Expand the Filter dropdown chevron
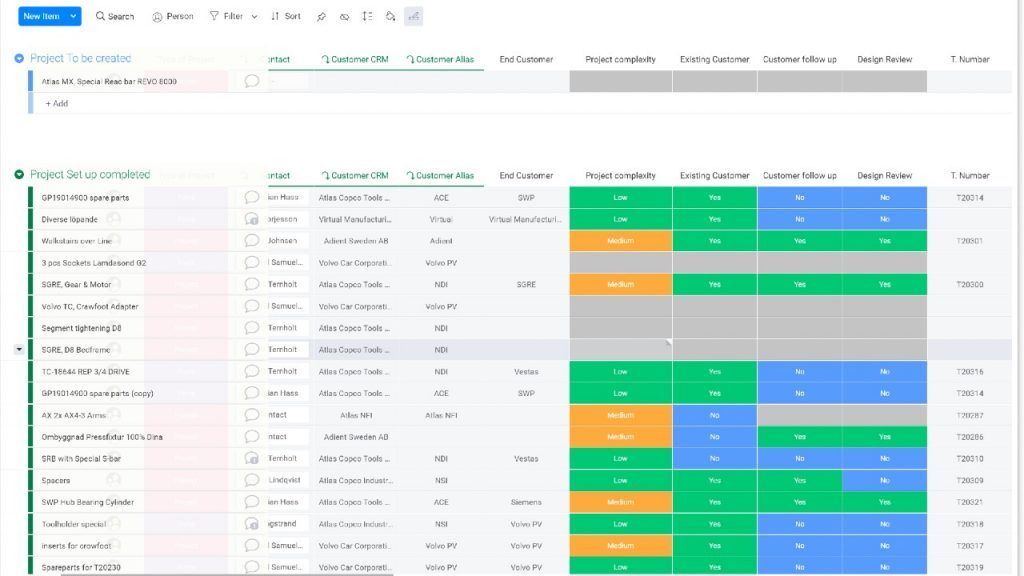Image resolution: width=1024 pixels, height=576 pixels. coord(255,16)
